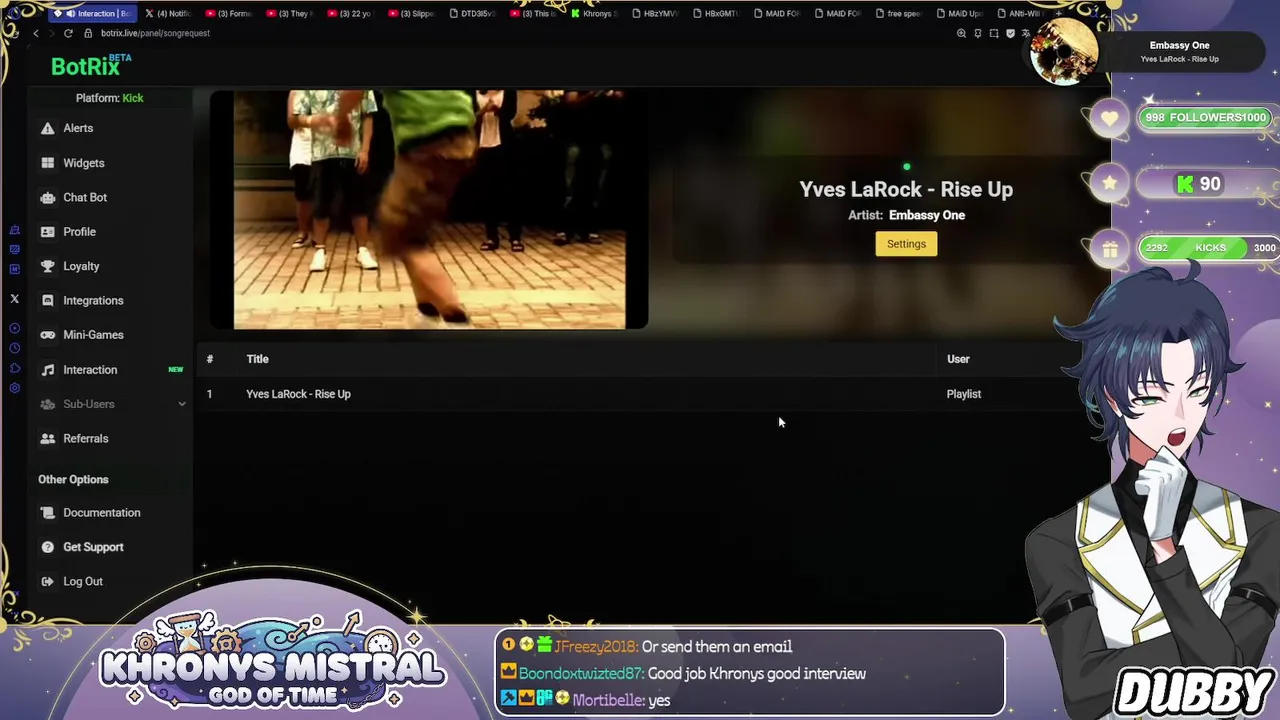Click the playing music video thumbnail

(429, 209)
